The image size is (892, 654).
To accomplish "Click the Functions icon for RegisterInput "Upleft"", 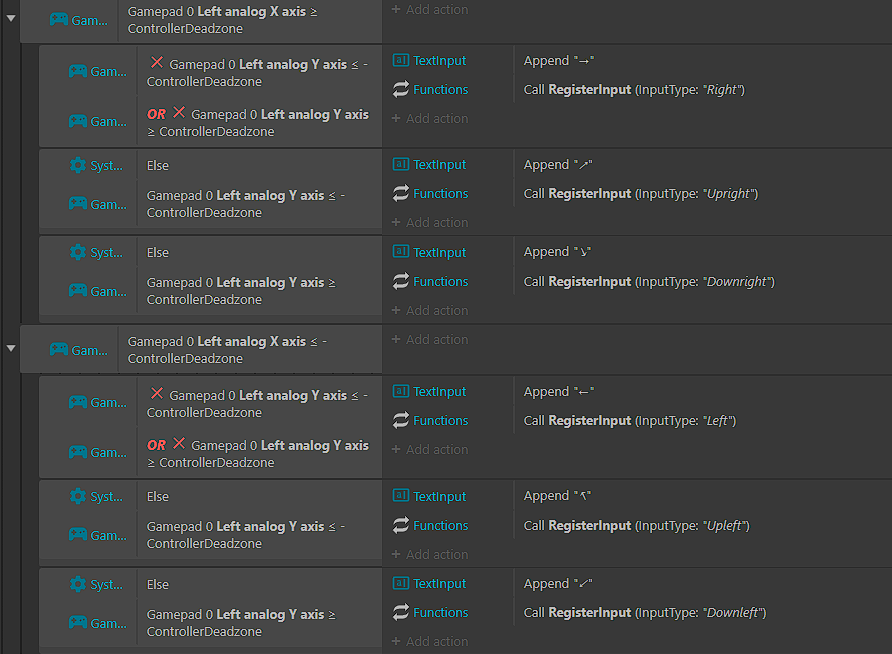I will click(400, 525).
